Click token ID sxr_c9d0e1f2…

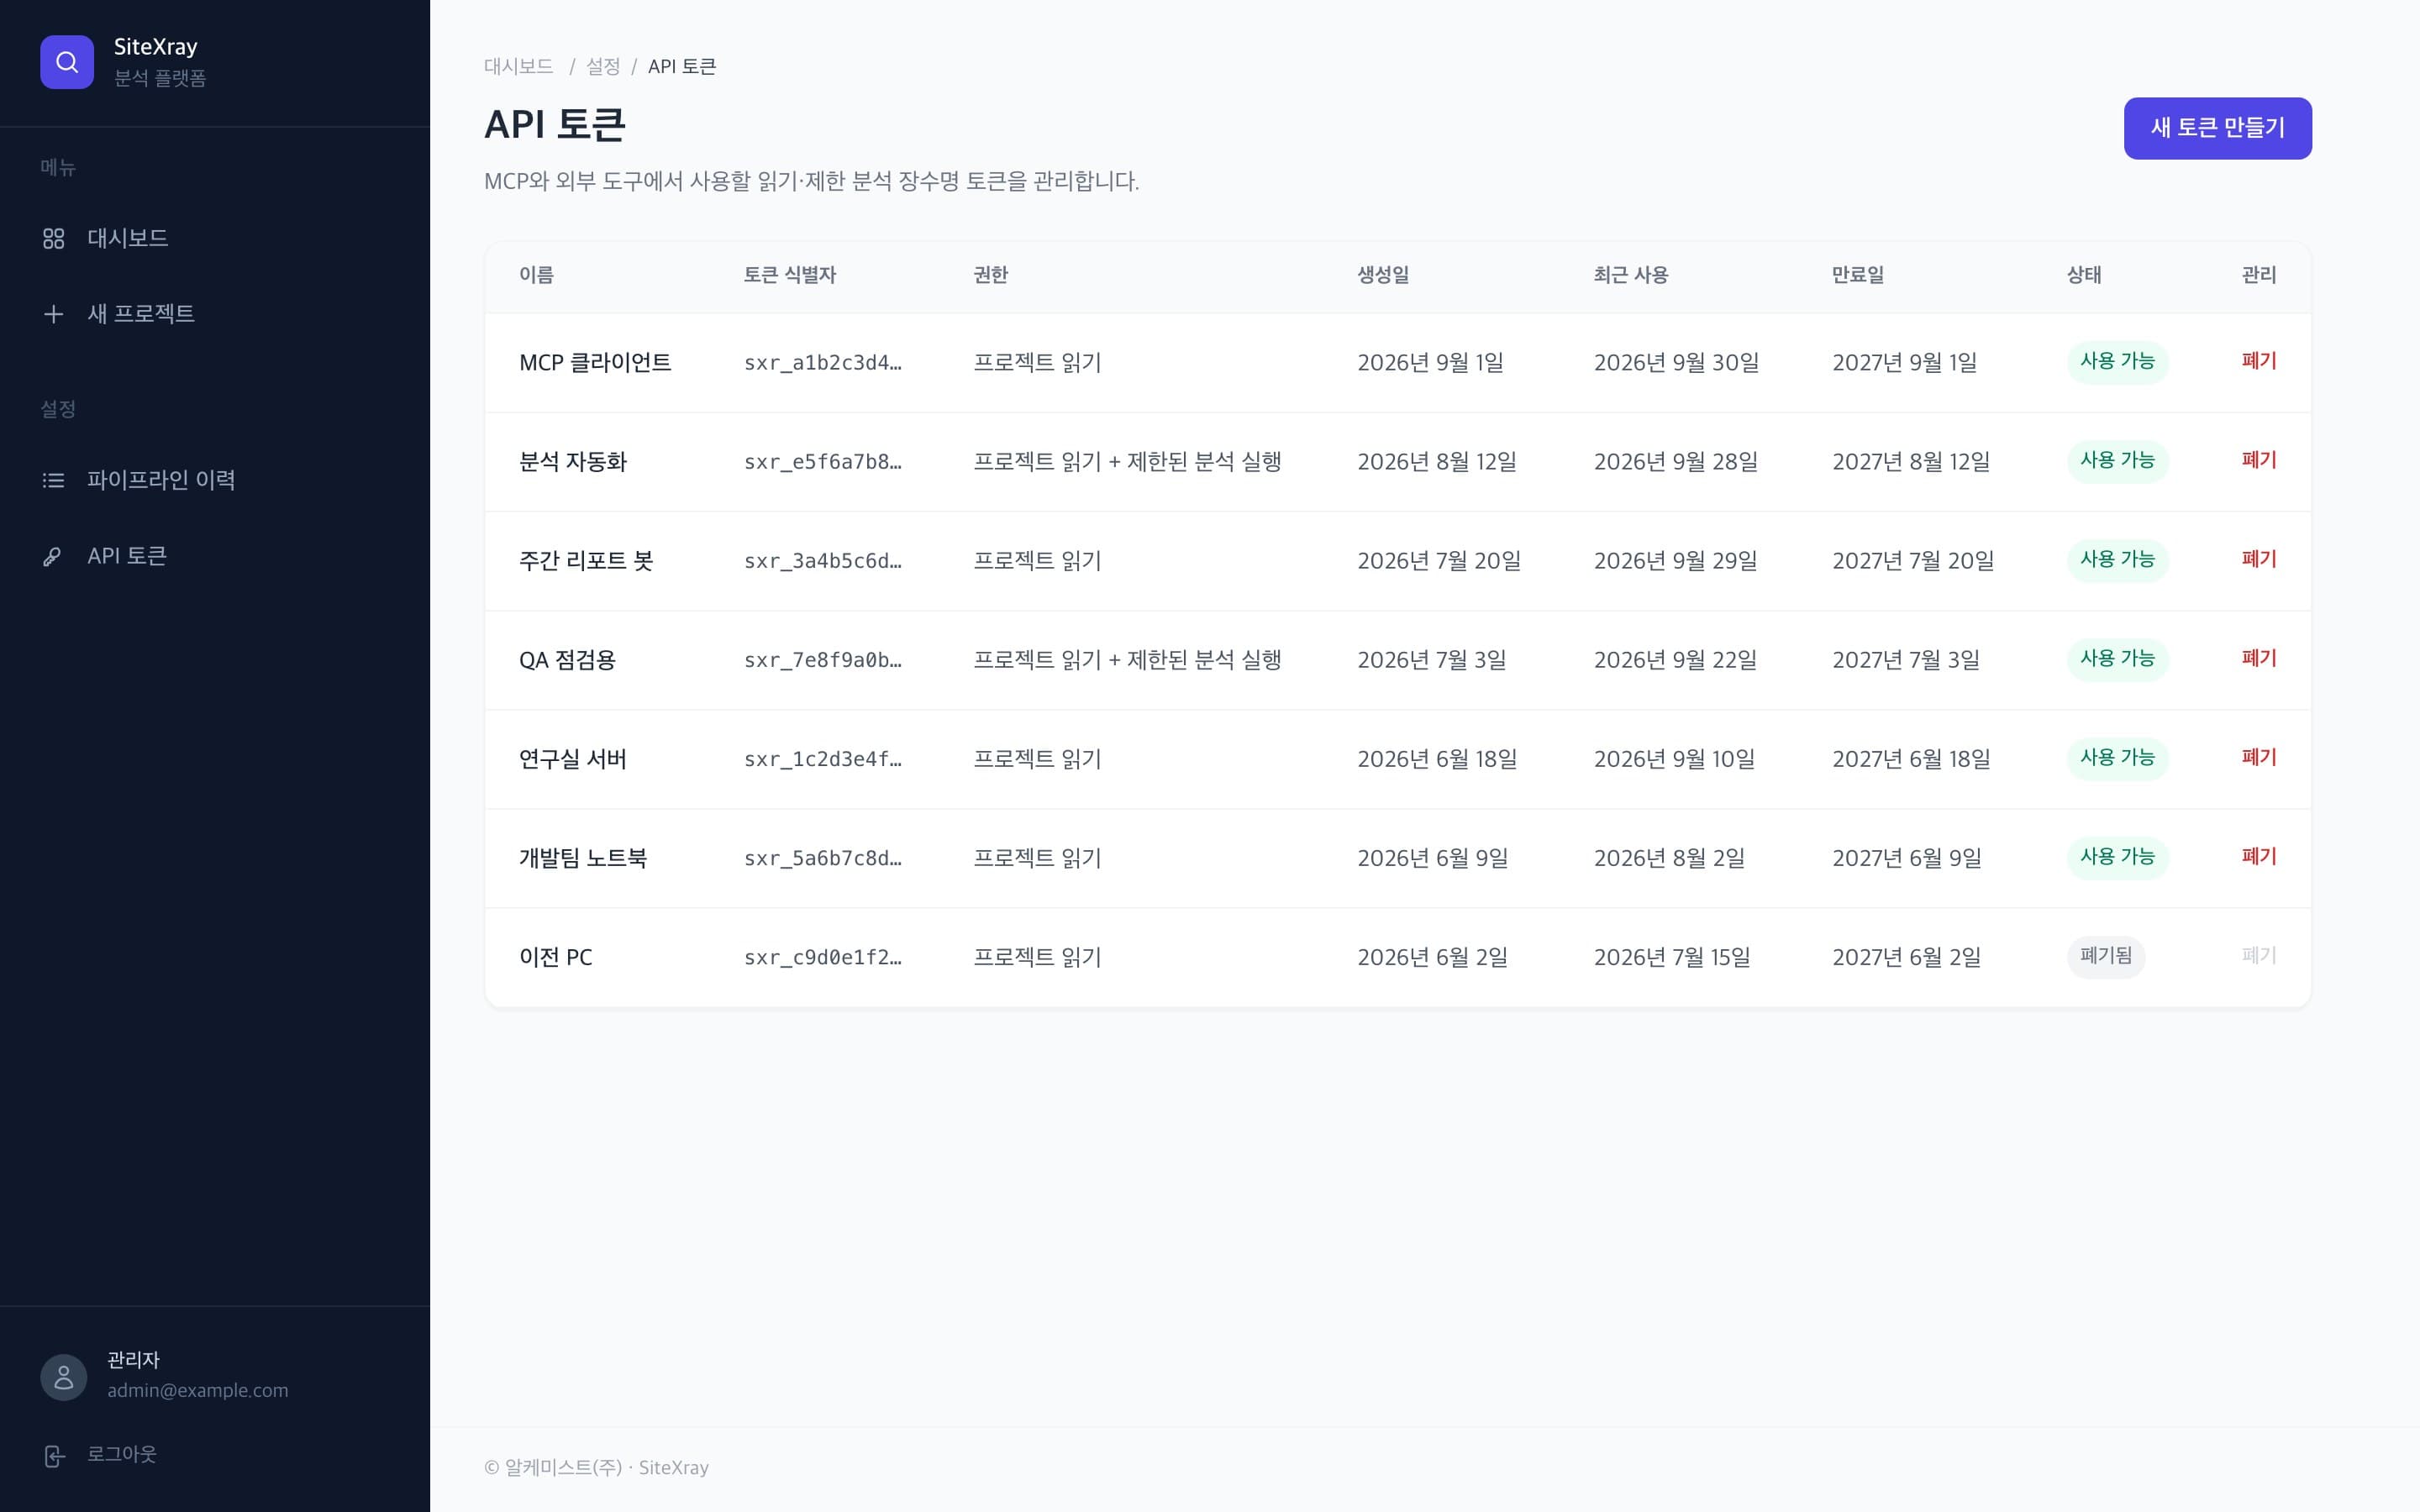(822, 957)
